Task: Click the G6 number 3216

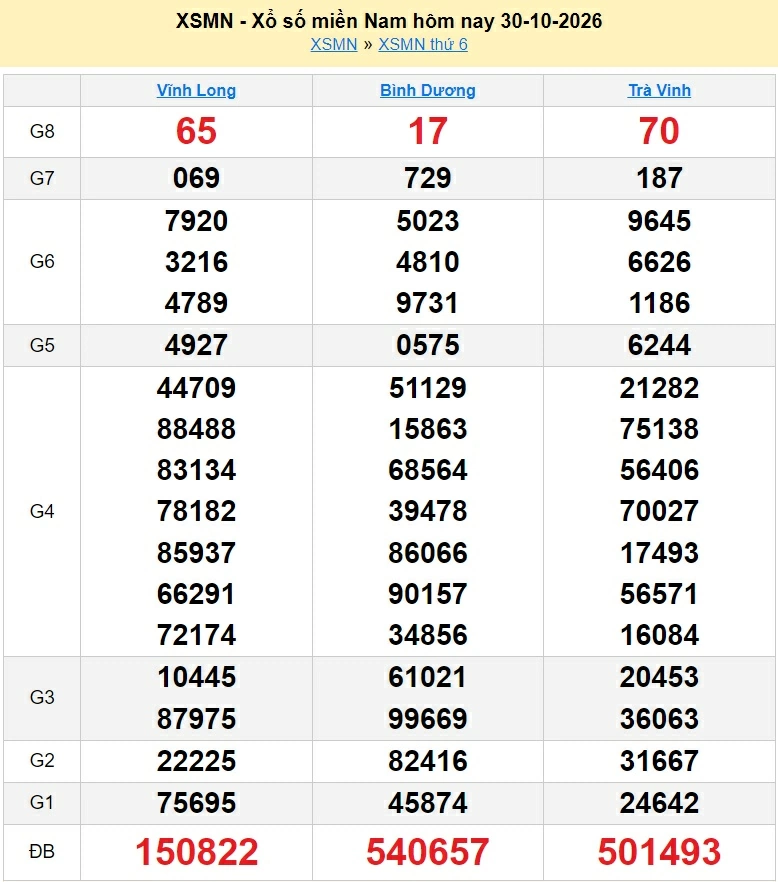Action: [x=196, y=262]
